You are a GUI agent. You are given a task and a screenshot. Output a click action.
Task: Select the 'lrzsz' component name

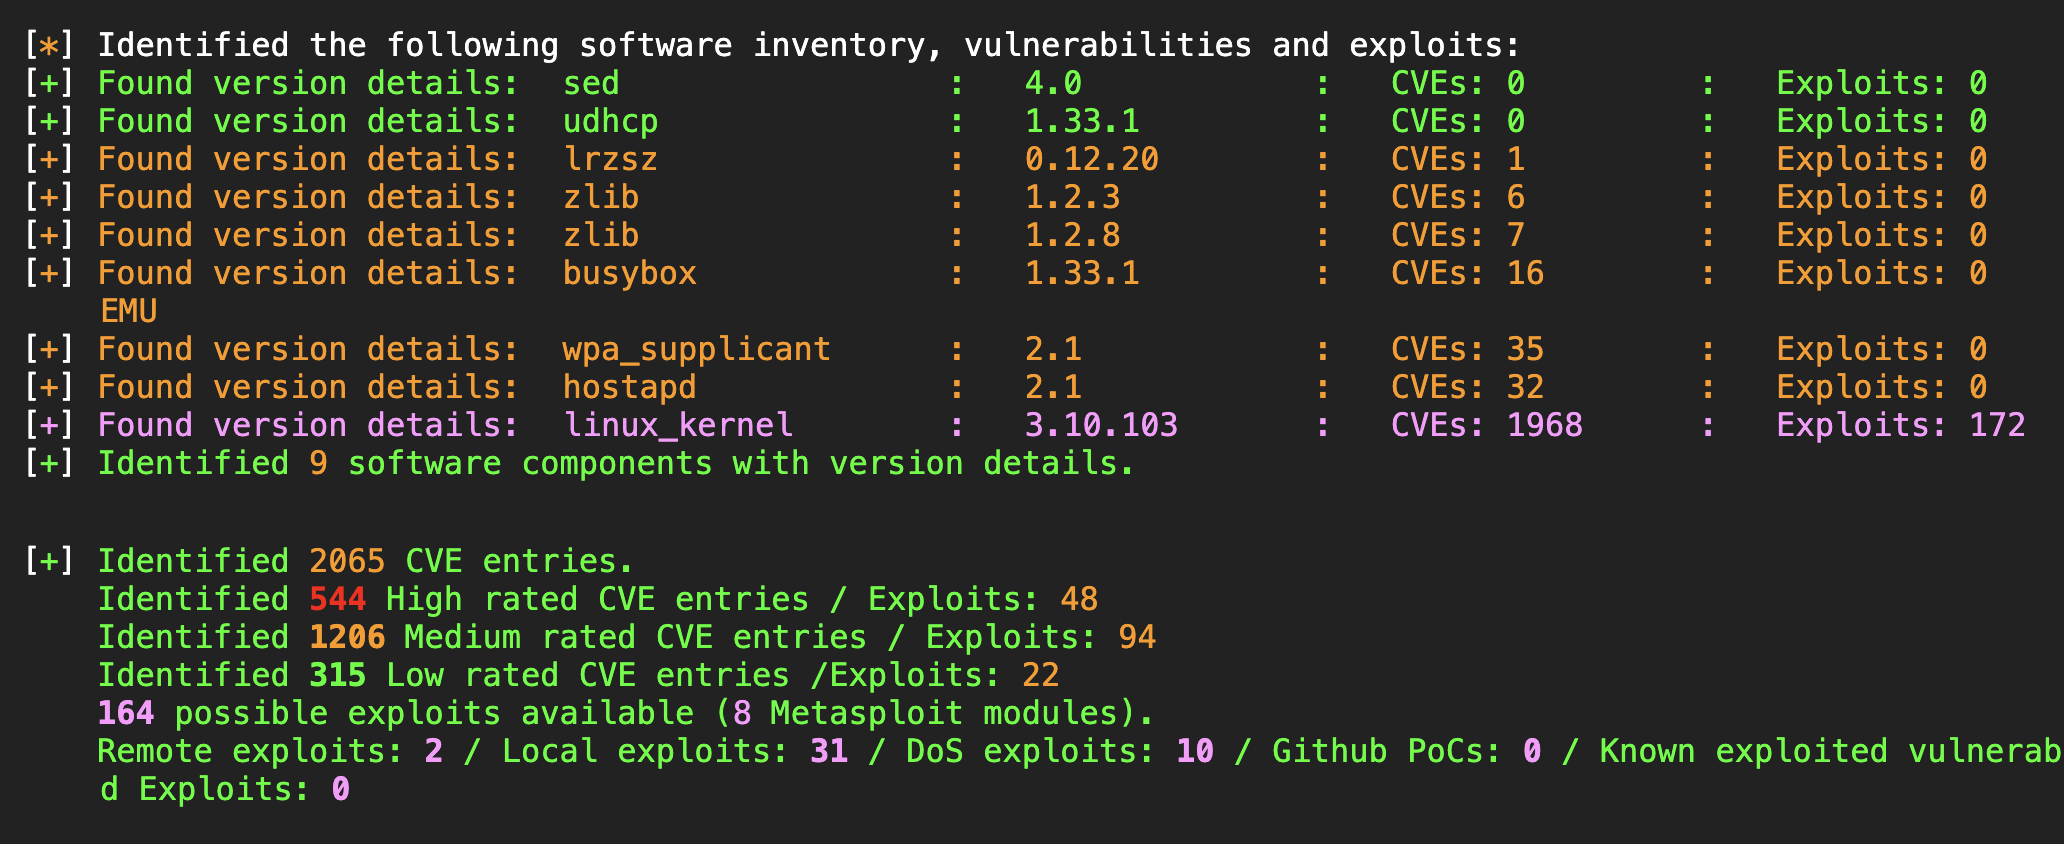pos(610,159)
